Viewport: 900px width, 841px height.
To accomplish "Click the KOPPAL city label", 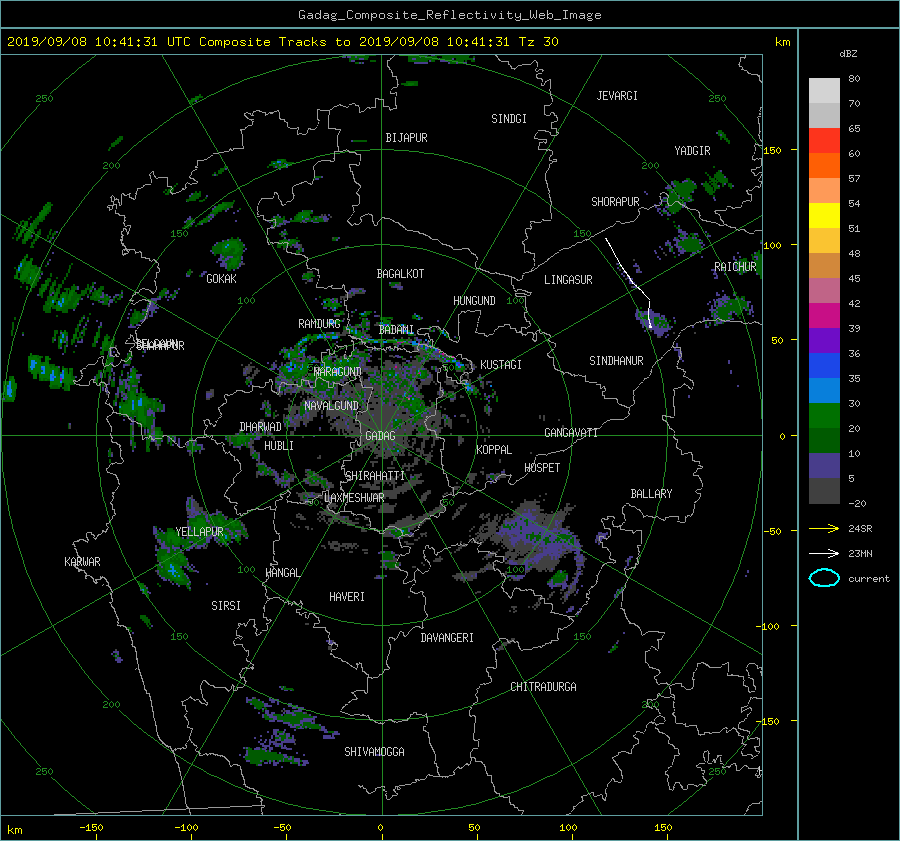I will pos(494,449).
